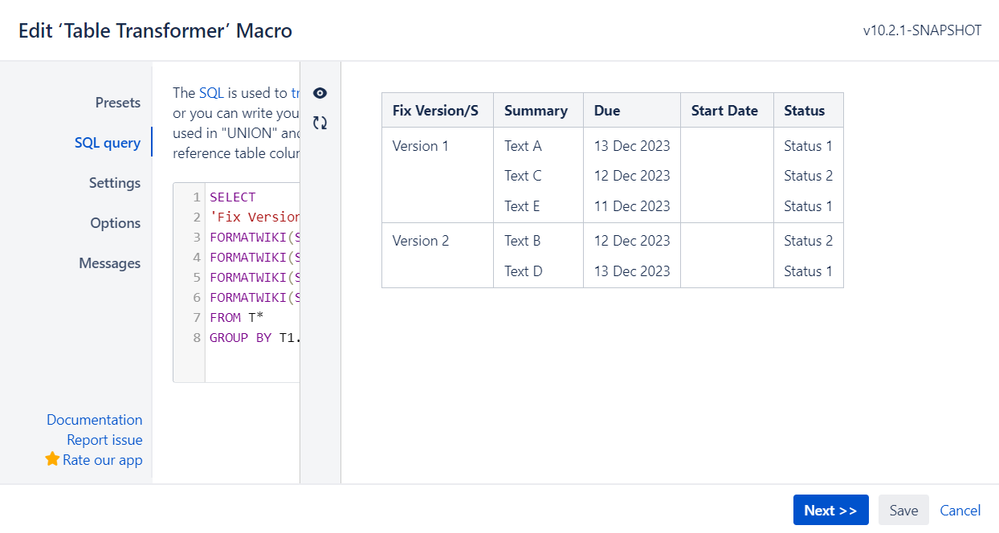Switch to the SQL query tab
Viewport: 999px width, 533px height.
coord(107,143)
